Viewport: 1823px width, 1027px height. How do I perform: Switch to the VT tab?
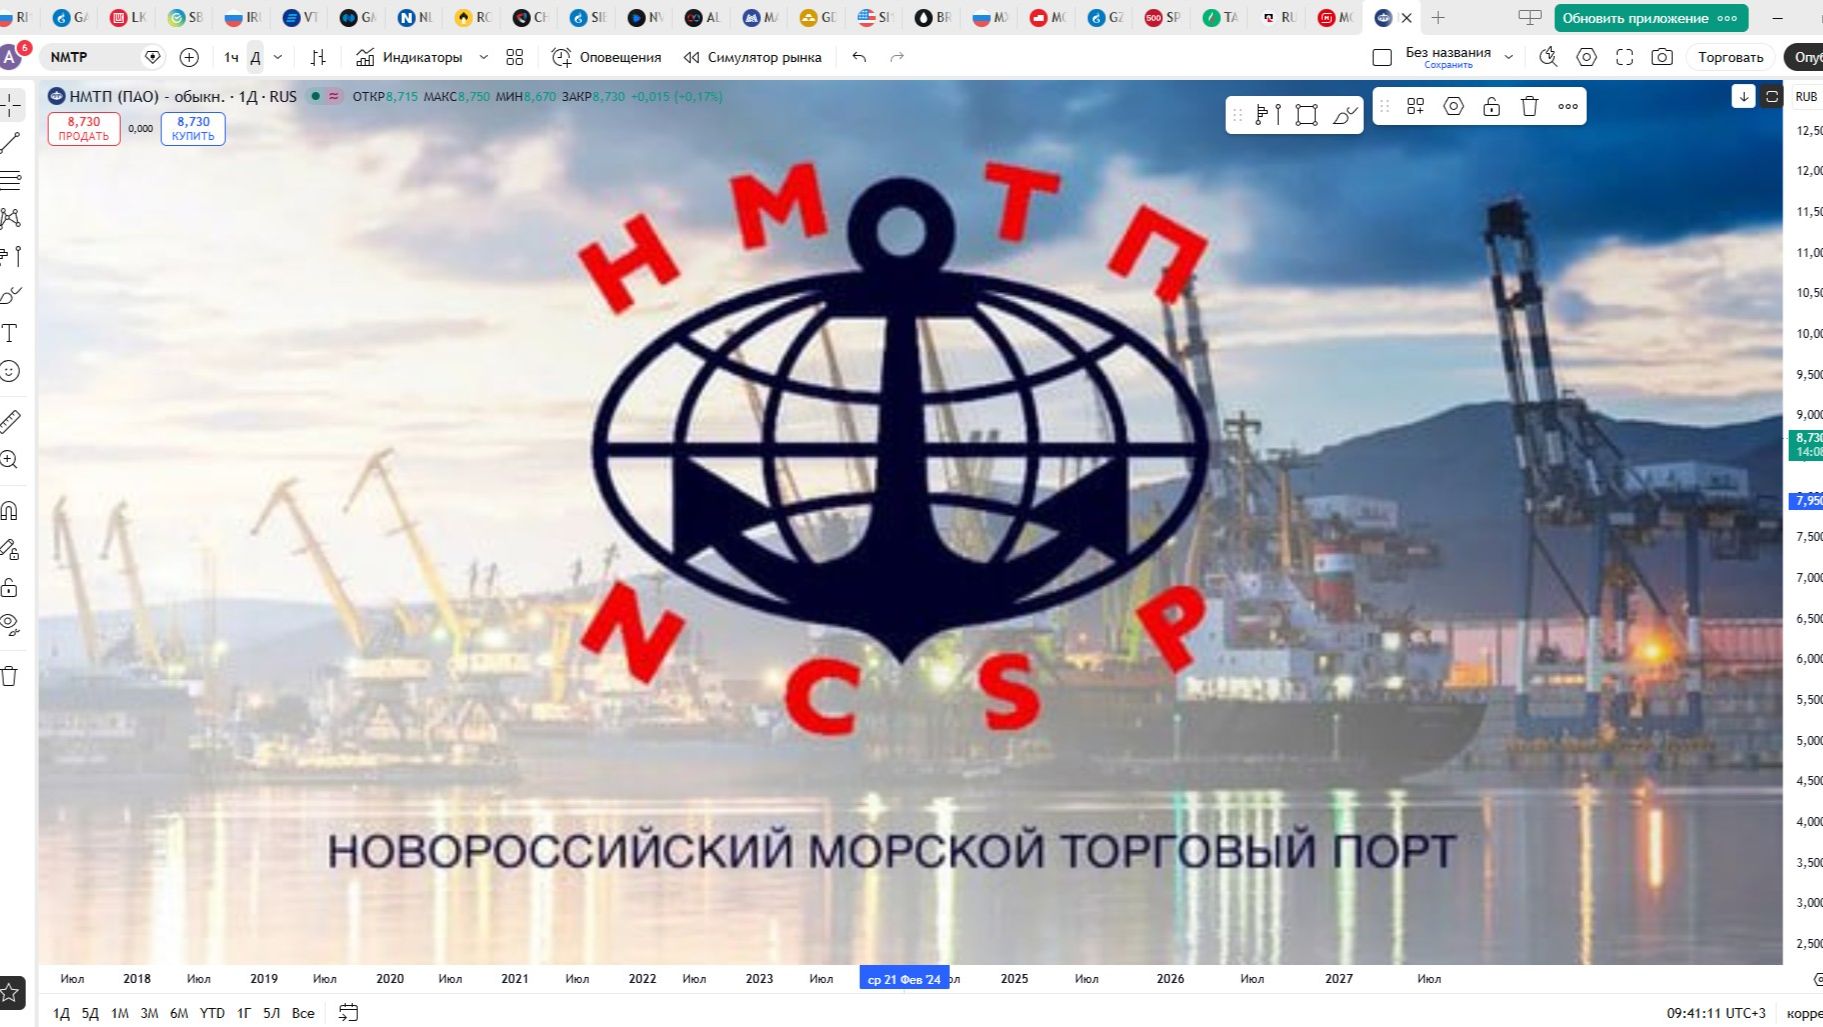pos(301,18)
